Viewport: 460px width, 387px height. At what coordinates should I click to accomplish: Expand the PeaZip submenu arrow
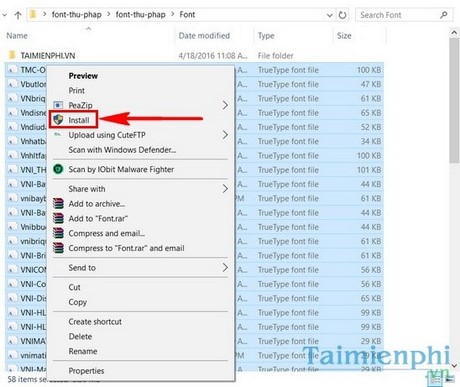click(x=225, y=105)
